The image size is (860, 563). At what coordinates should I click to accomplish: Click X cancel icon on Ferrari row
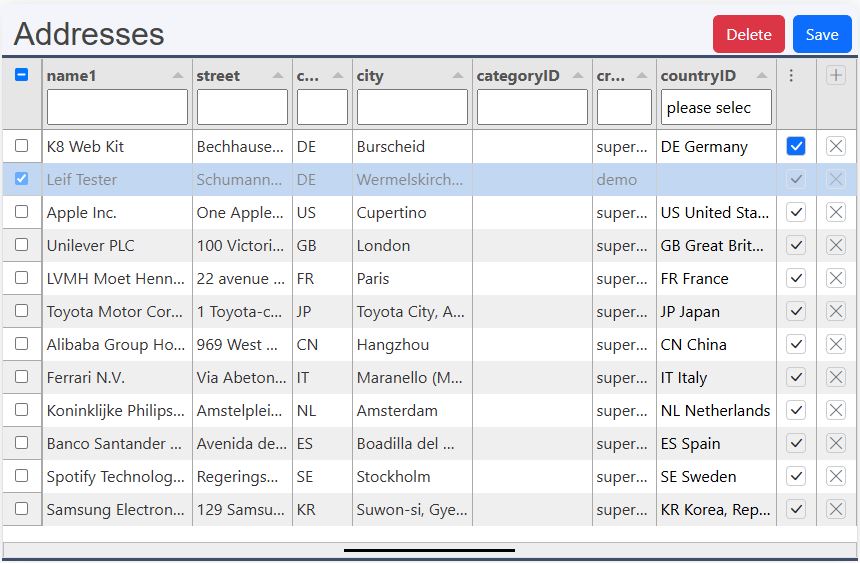836,377
